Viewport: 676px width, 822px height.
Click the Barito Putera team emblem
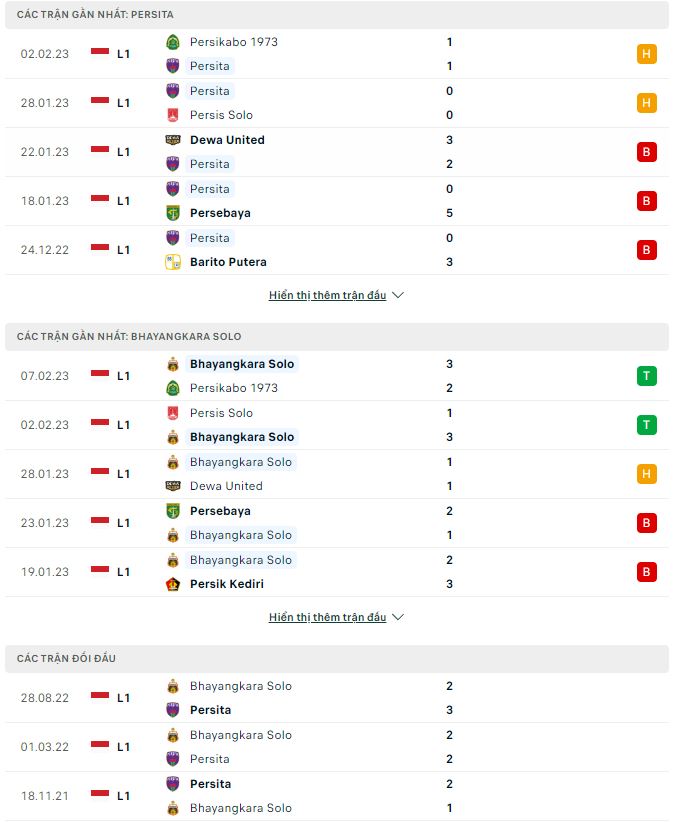175,262
